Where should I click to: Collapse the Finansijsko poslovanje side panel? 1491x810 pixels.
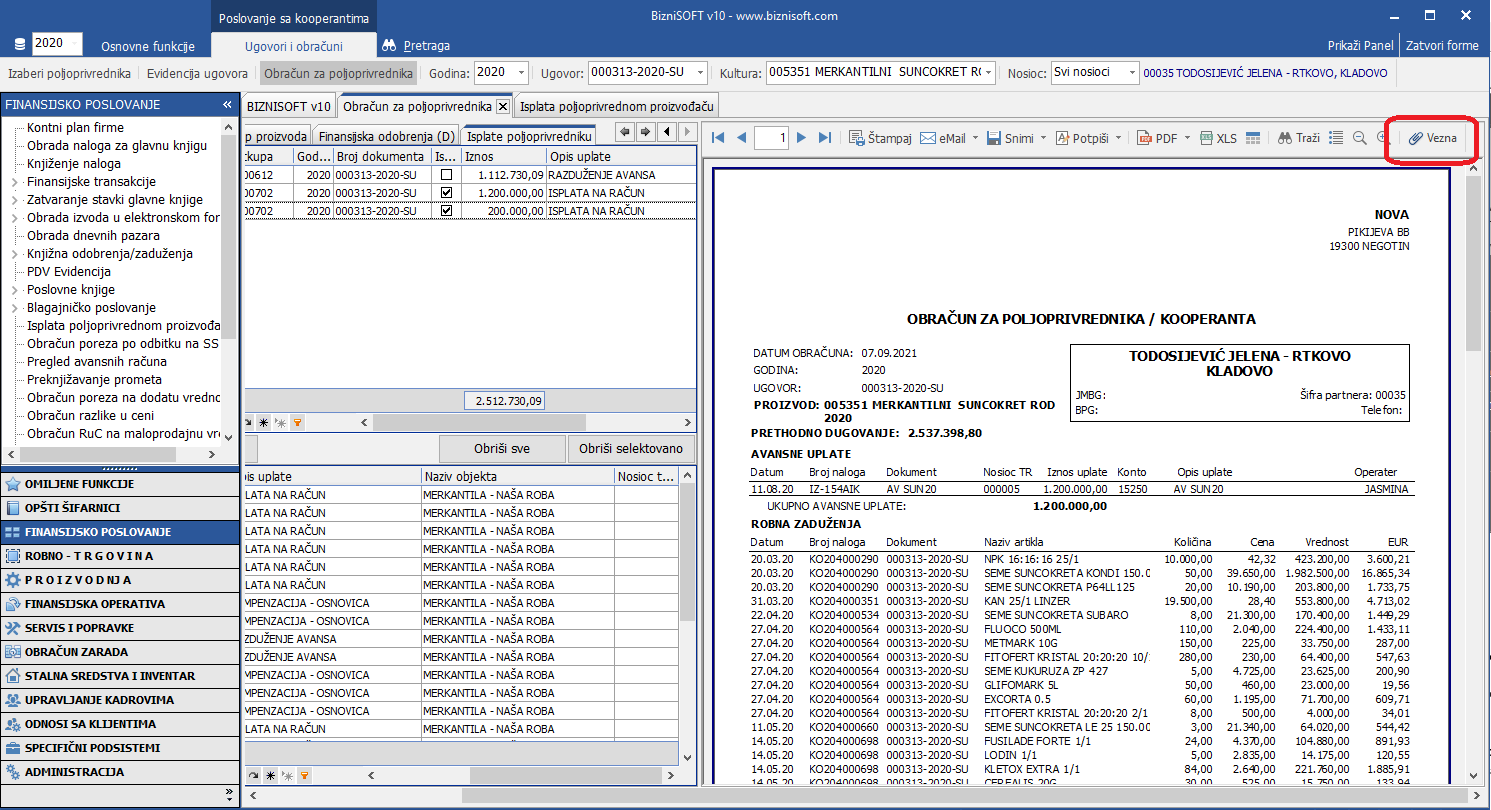tap(227, 105)
